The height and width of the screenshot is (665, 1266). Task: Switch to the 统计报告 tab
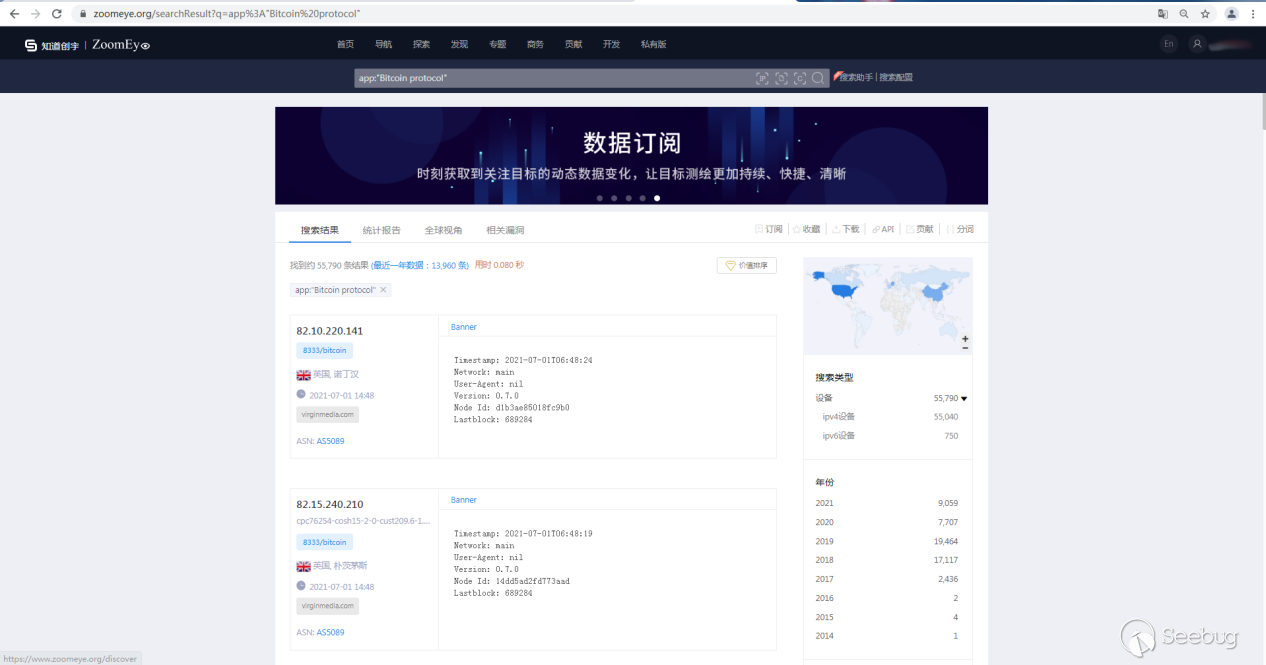tap(381, 230)
